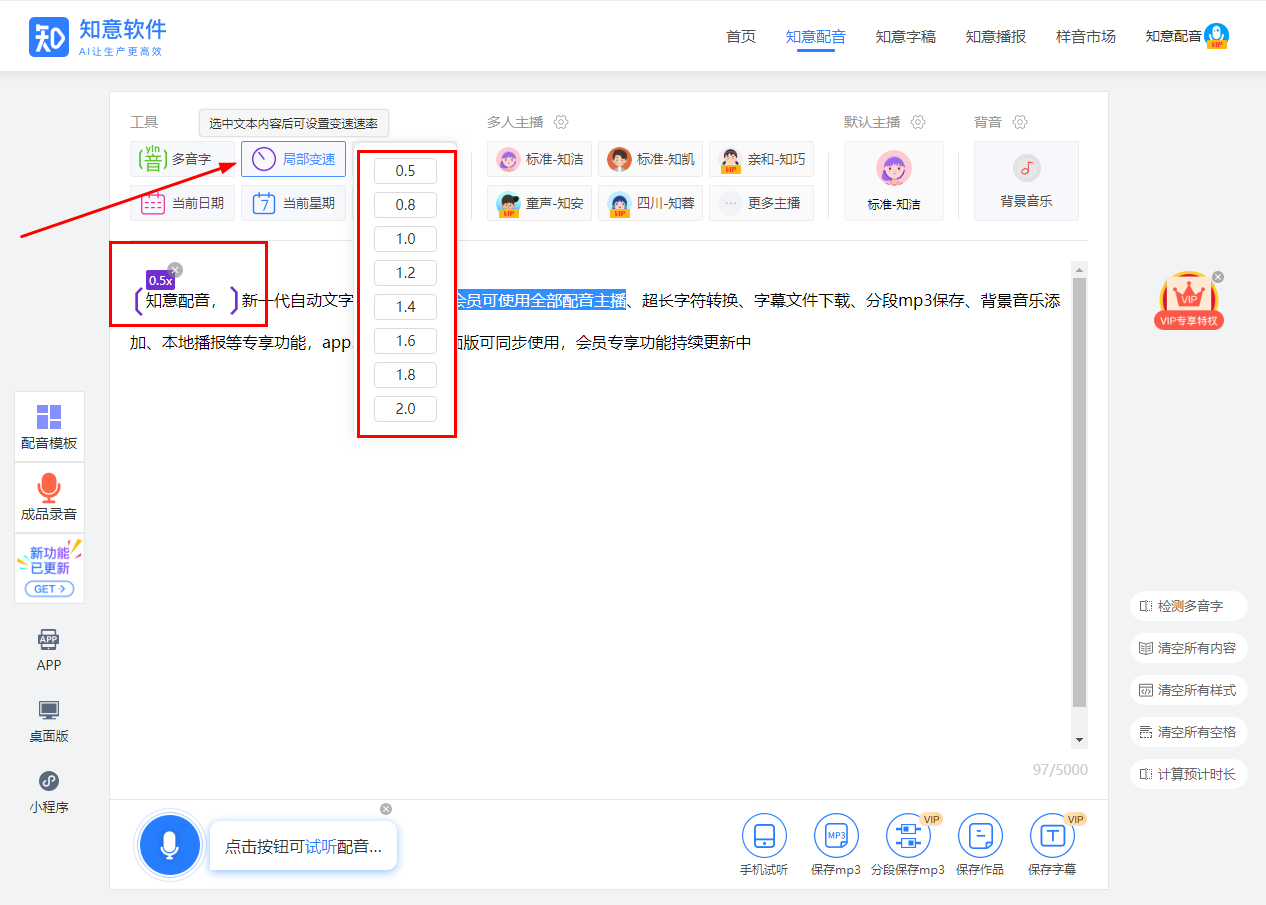
Task: Select 2.0 speed option
Action: point(405,409)
